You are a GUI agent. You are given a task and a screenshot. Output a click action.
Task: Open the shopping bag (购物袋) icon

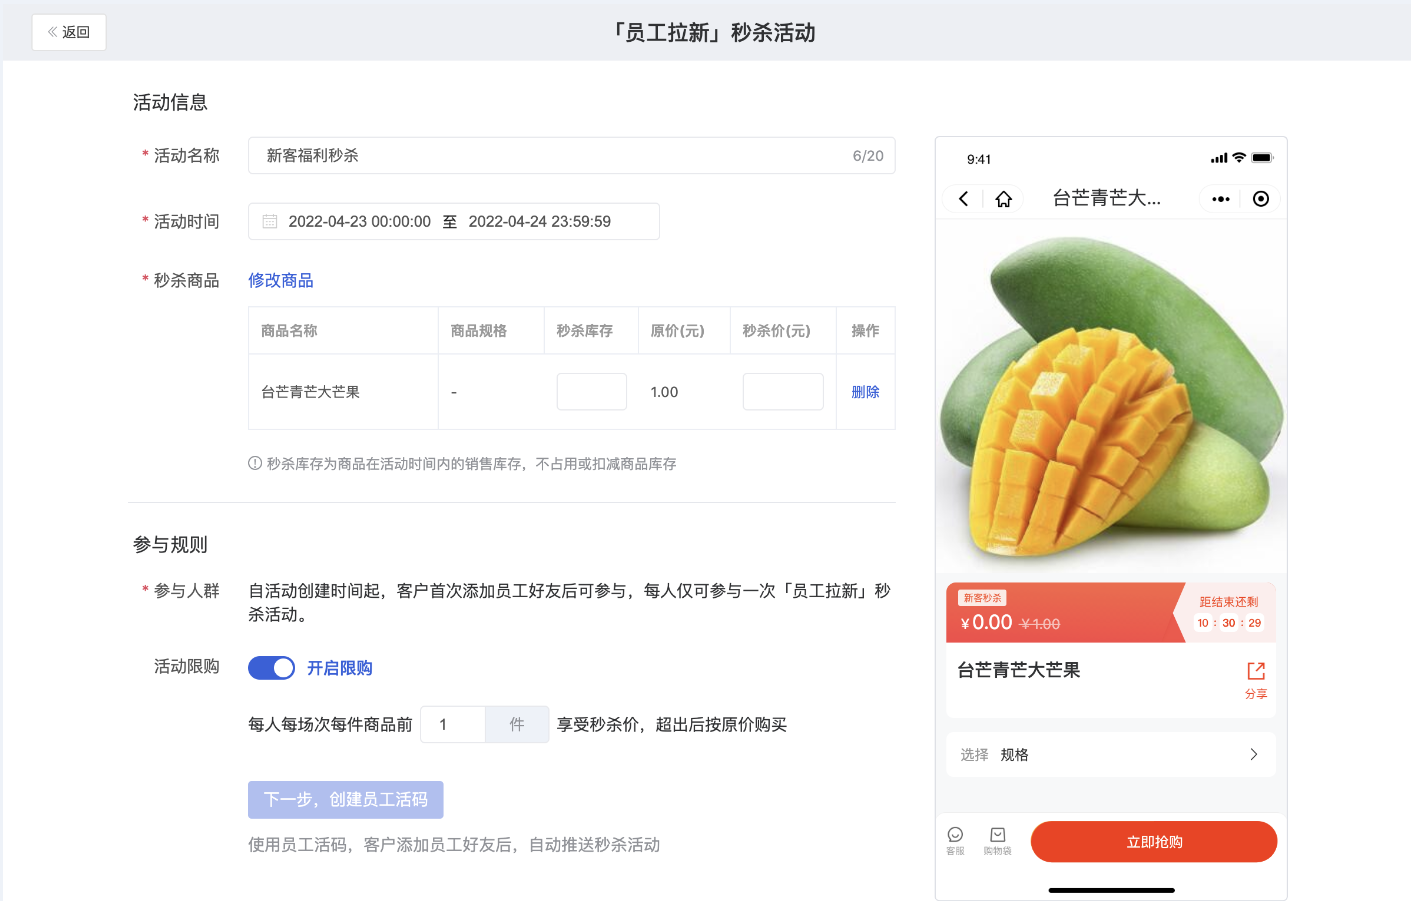click(x=998, y=835)
